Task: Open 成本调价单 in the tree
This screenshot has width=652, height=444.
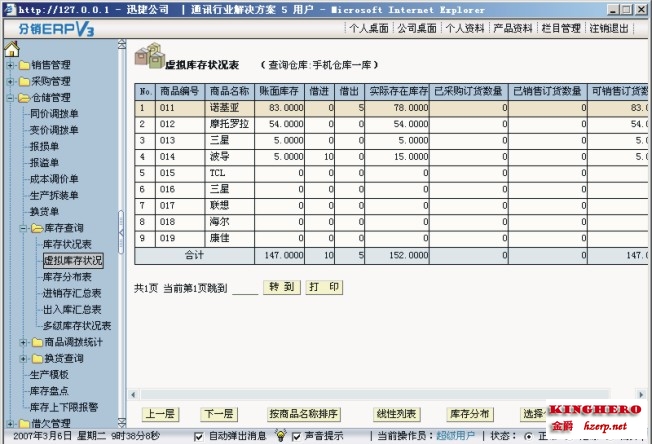Action: click(x=54, y=179)
